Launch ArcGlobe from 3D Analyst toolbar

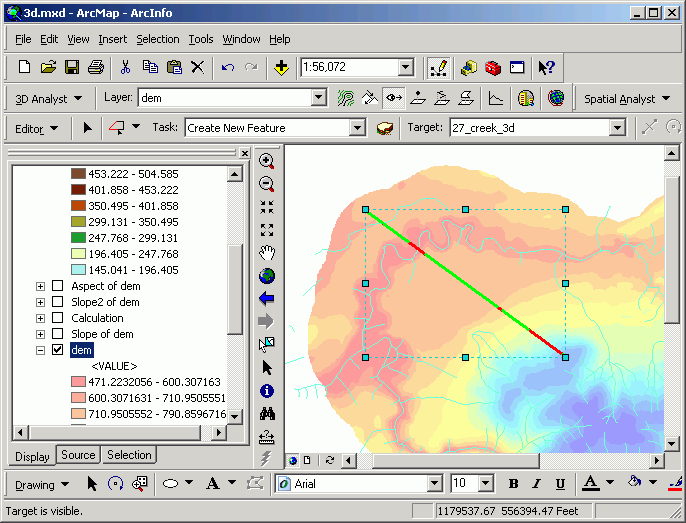(x=556, y=98)
